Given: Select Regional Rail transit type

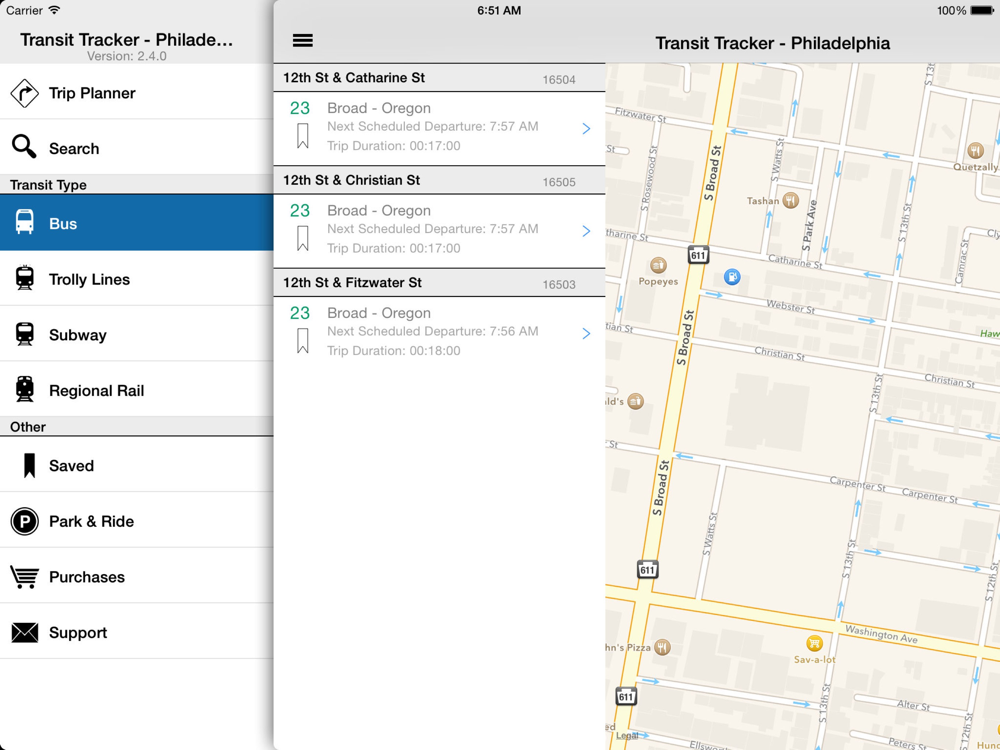Looking at the screenshot, I should [136, 390].
